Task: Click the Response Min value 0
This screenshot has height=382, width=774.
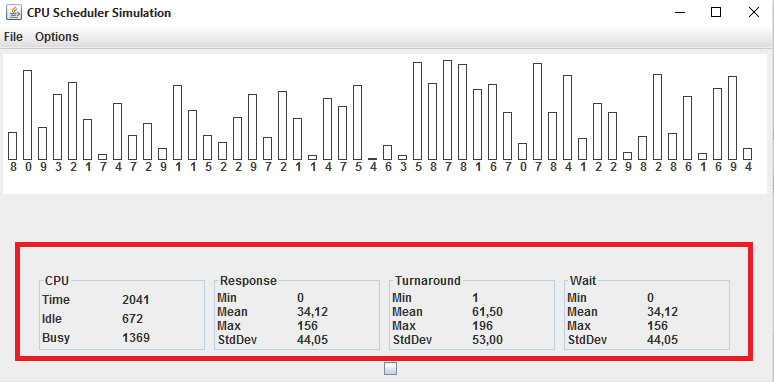Action: (x=300, y=298)
